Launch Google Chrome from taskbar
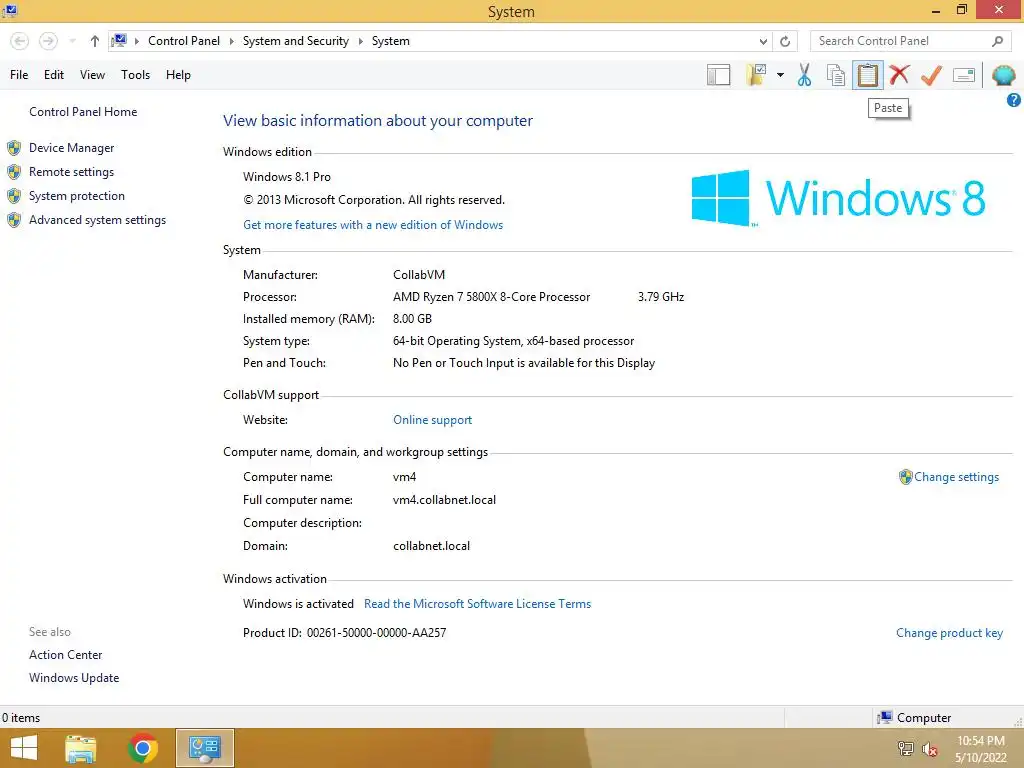The image size is (1024, 768). [143, 748]
